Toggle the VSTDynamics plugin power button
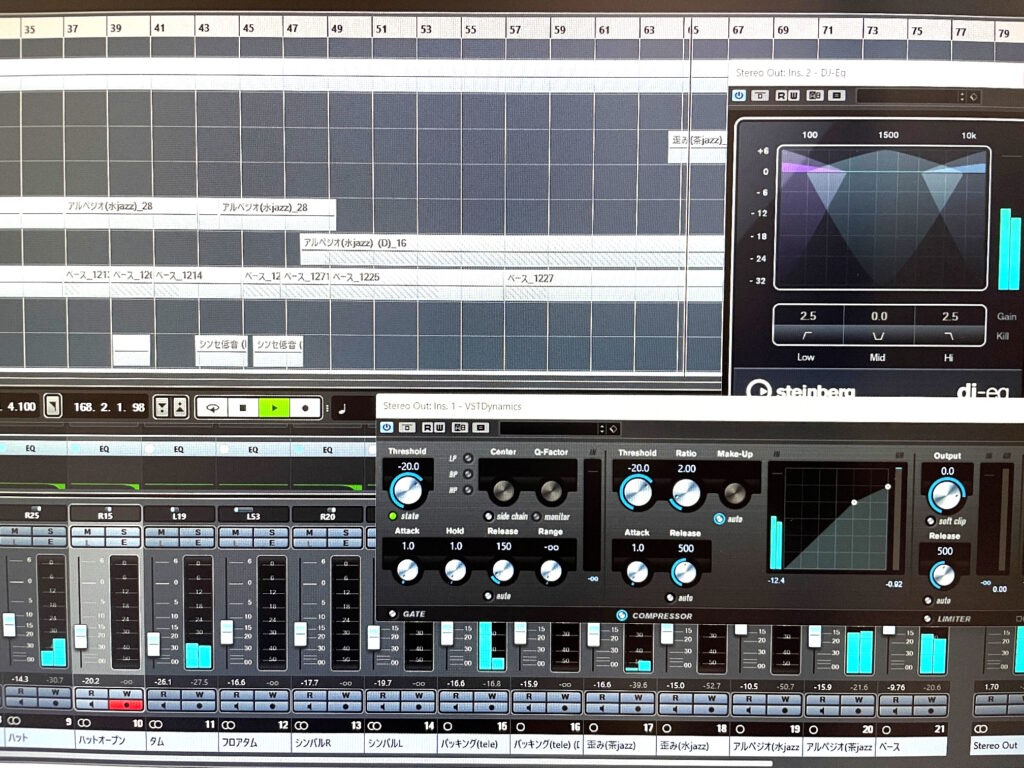Screen dimensions: 1024x768 (x=388, y=428)
